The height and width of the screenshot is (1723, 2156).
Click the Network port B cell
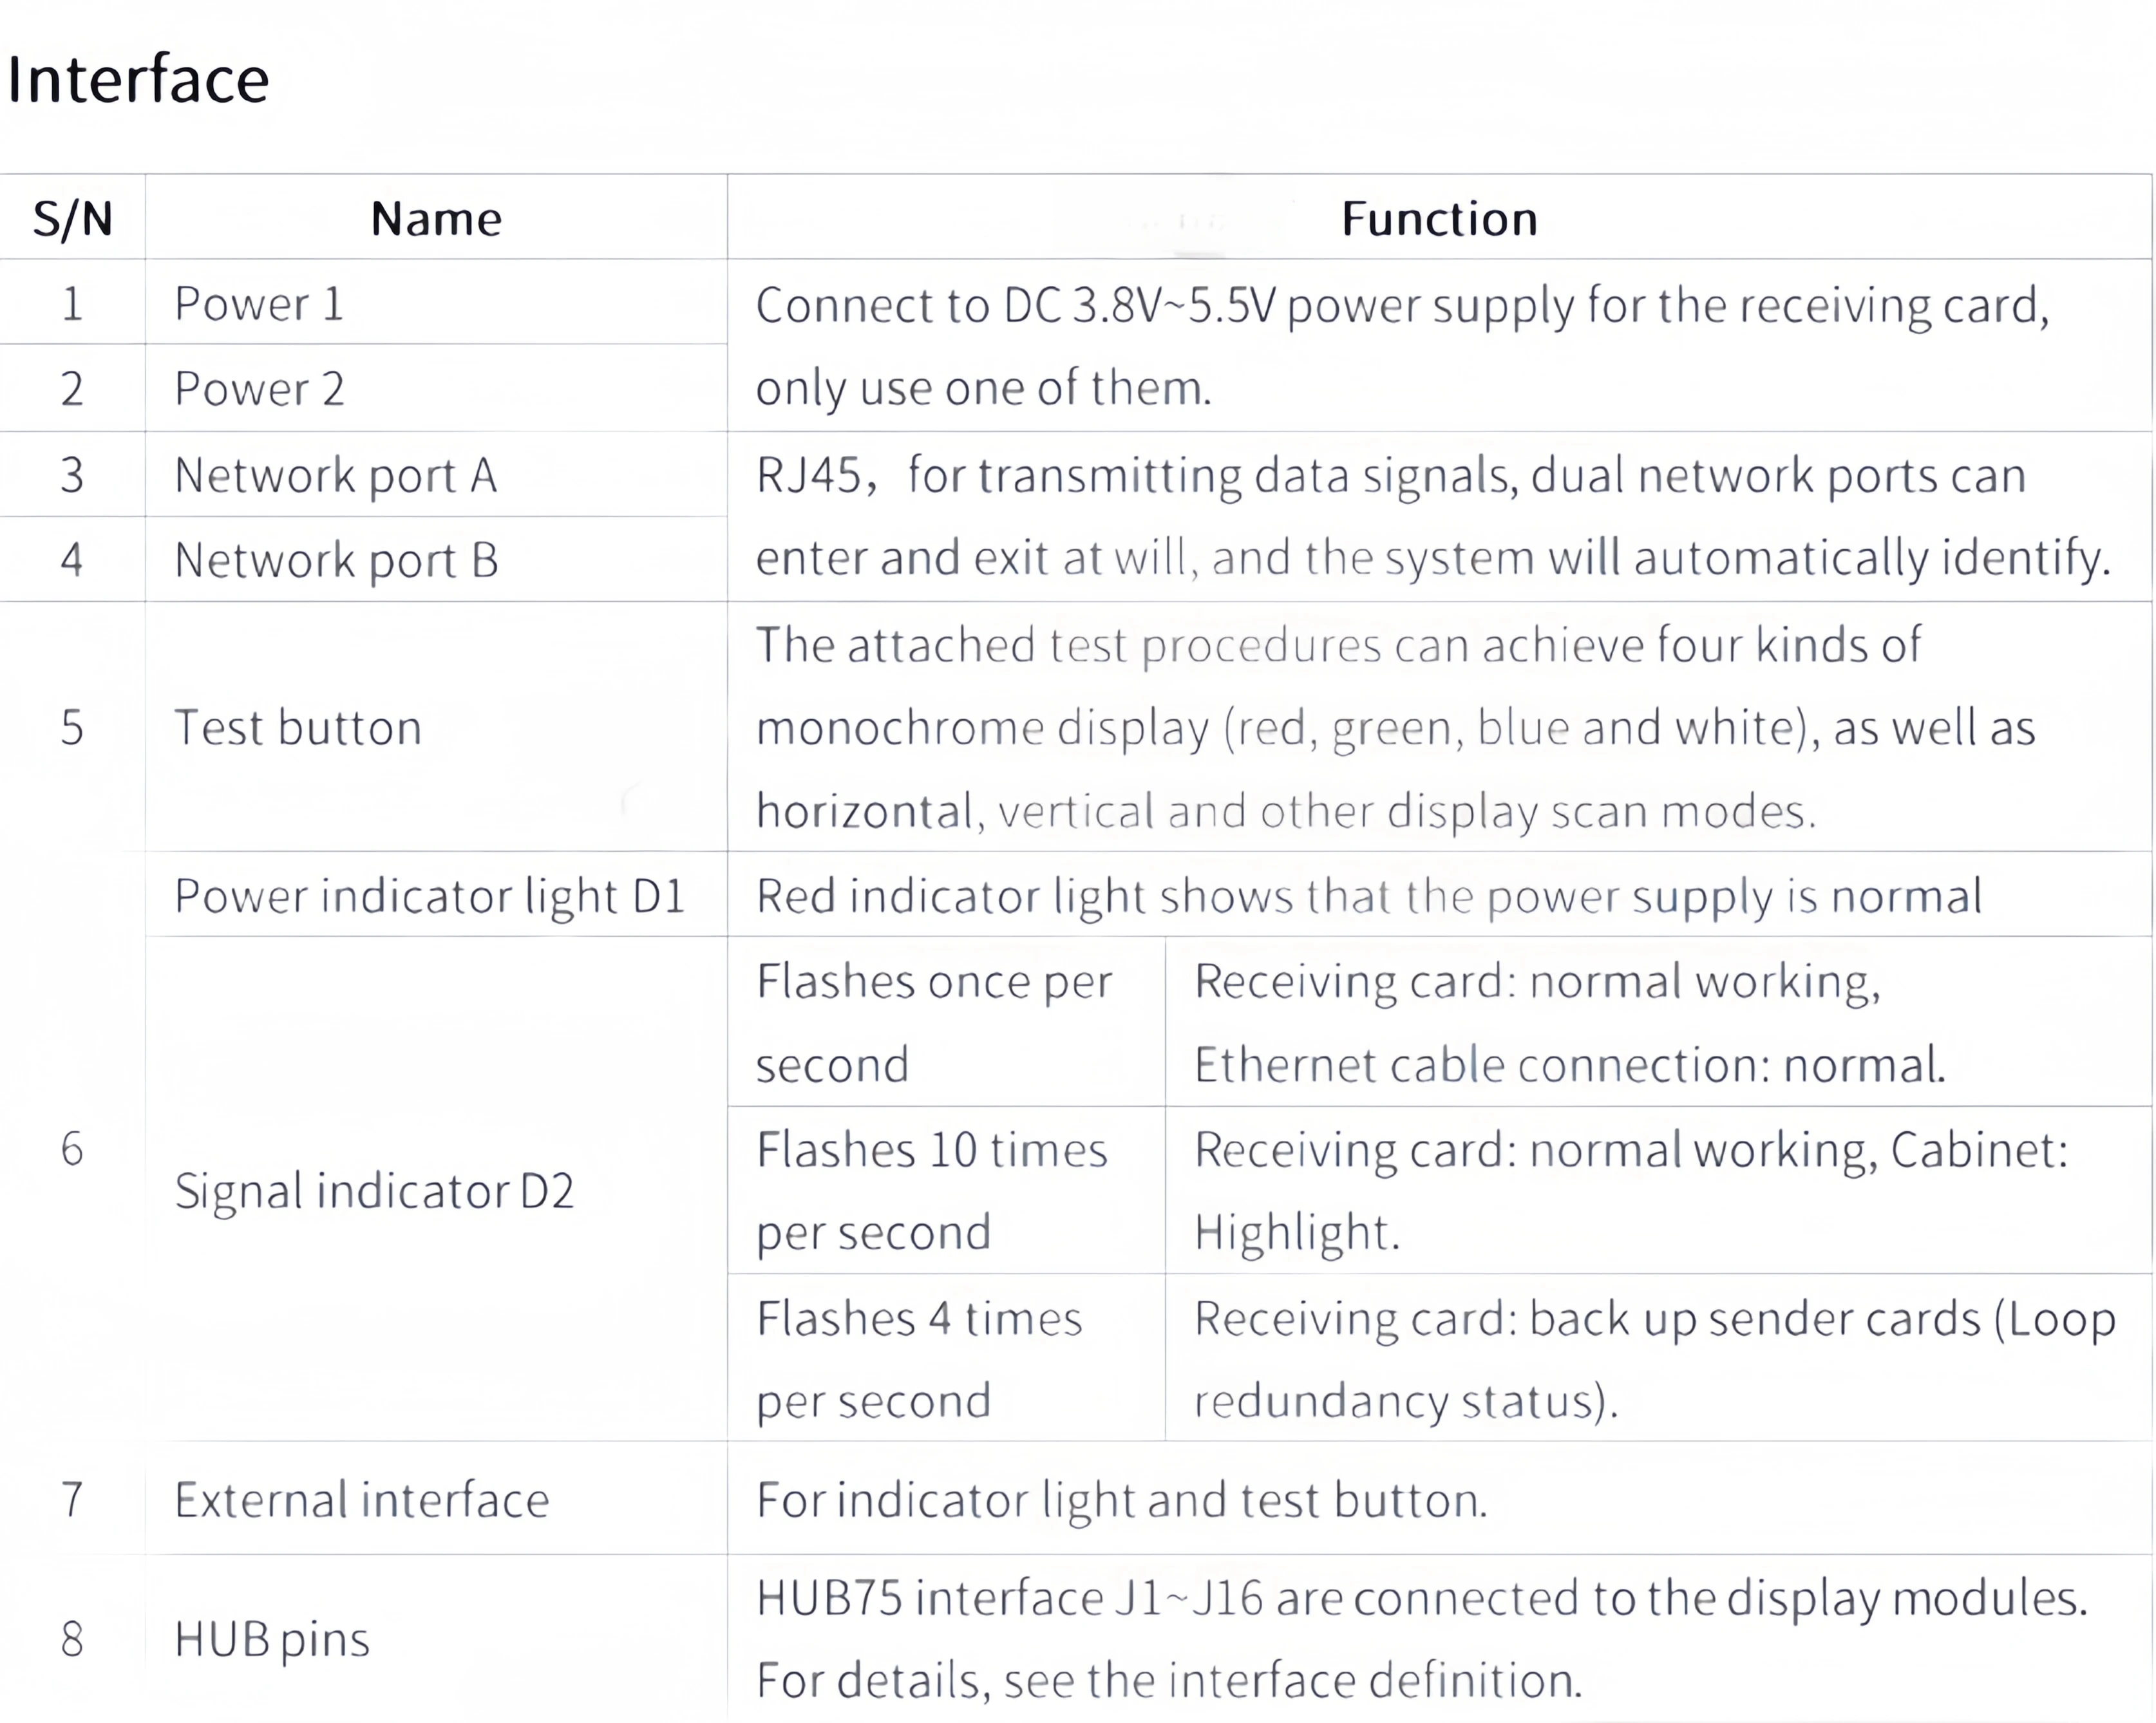tap(336, 560)
